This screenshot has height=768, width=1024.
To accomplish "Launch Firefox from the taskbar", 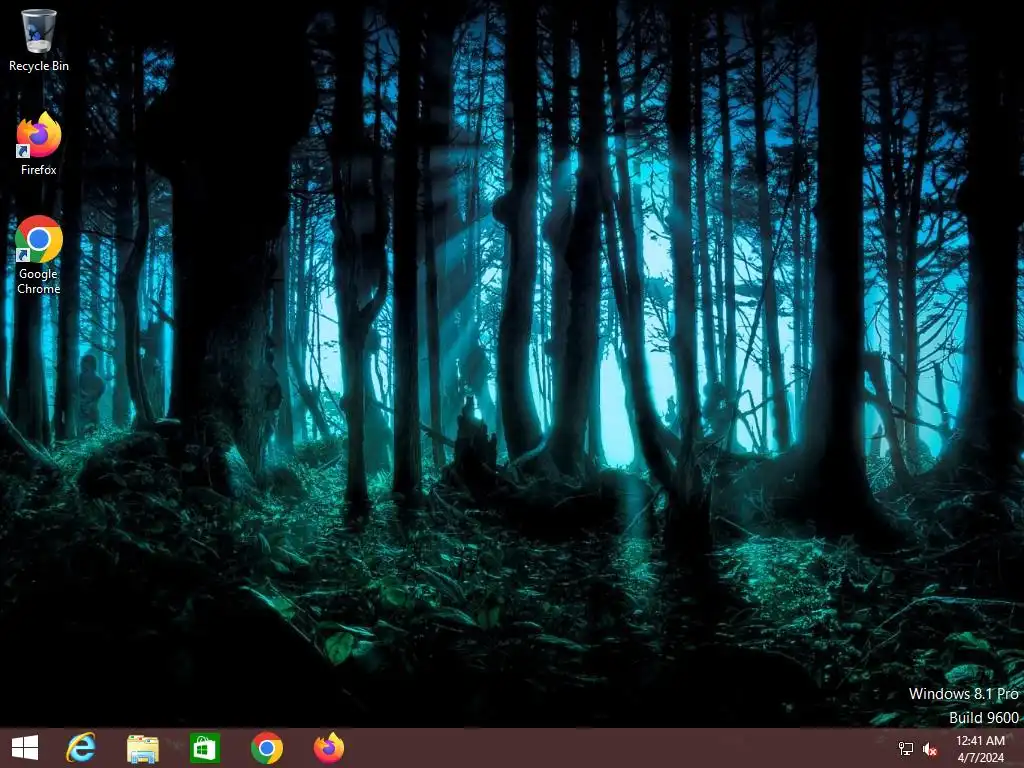I will 328,748.
